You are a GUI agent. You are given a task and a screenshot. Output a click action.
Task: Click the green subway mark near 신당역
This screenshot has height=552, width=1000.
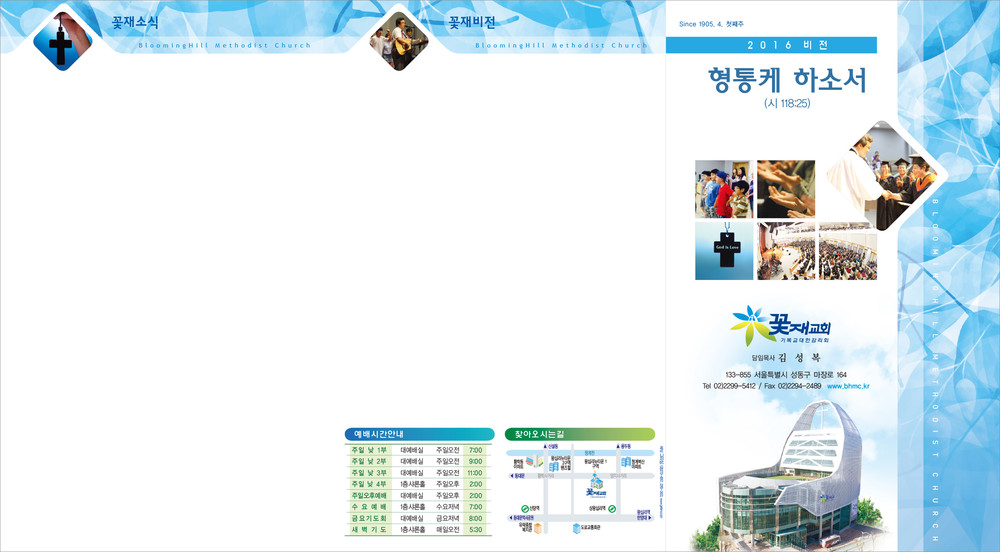click(525, 508)
